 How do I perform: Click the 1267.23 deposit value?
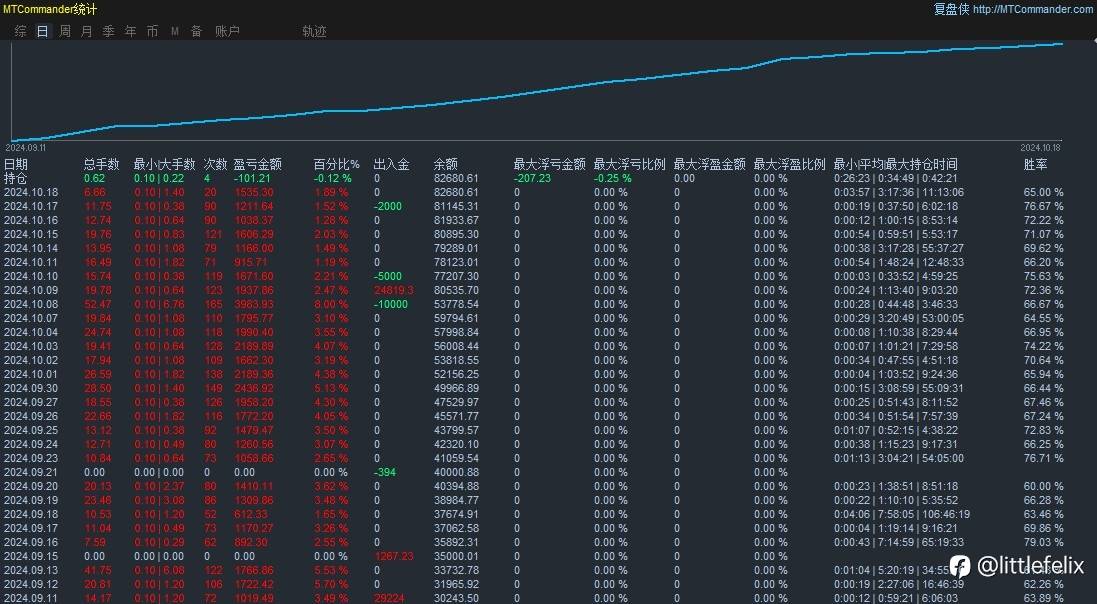click(393, 556)
